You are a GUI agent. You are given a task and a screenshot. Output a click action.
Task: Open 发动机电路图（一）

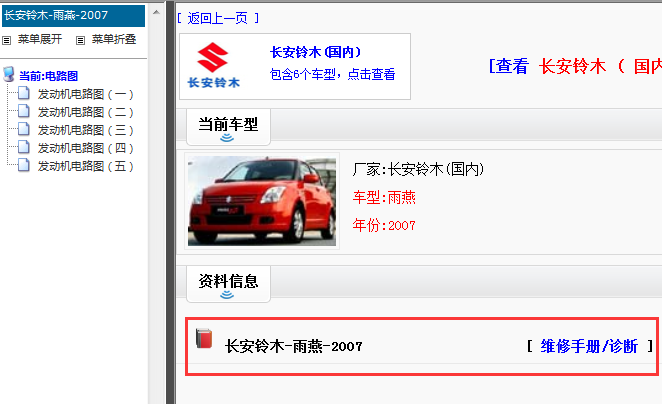pyautogui.click(x=86, y=94)
